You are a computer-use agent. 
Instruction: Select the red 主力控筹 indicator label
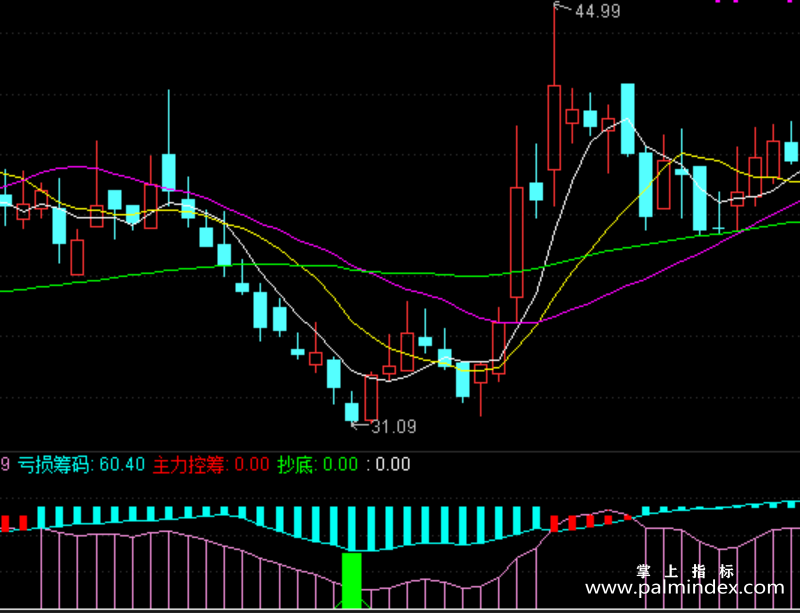click(x=190, y=464)
